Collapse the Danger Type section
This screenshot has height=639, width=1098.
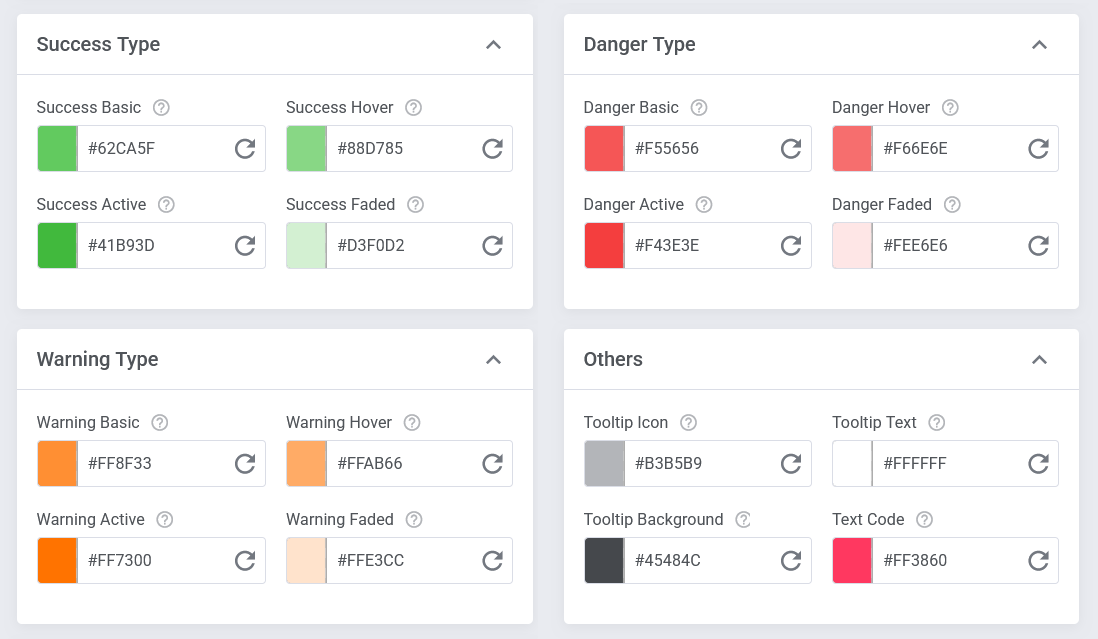tap(1039, 45)
